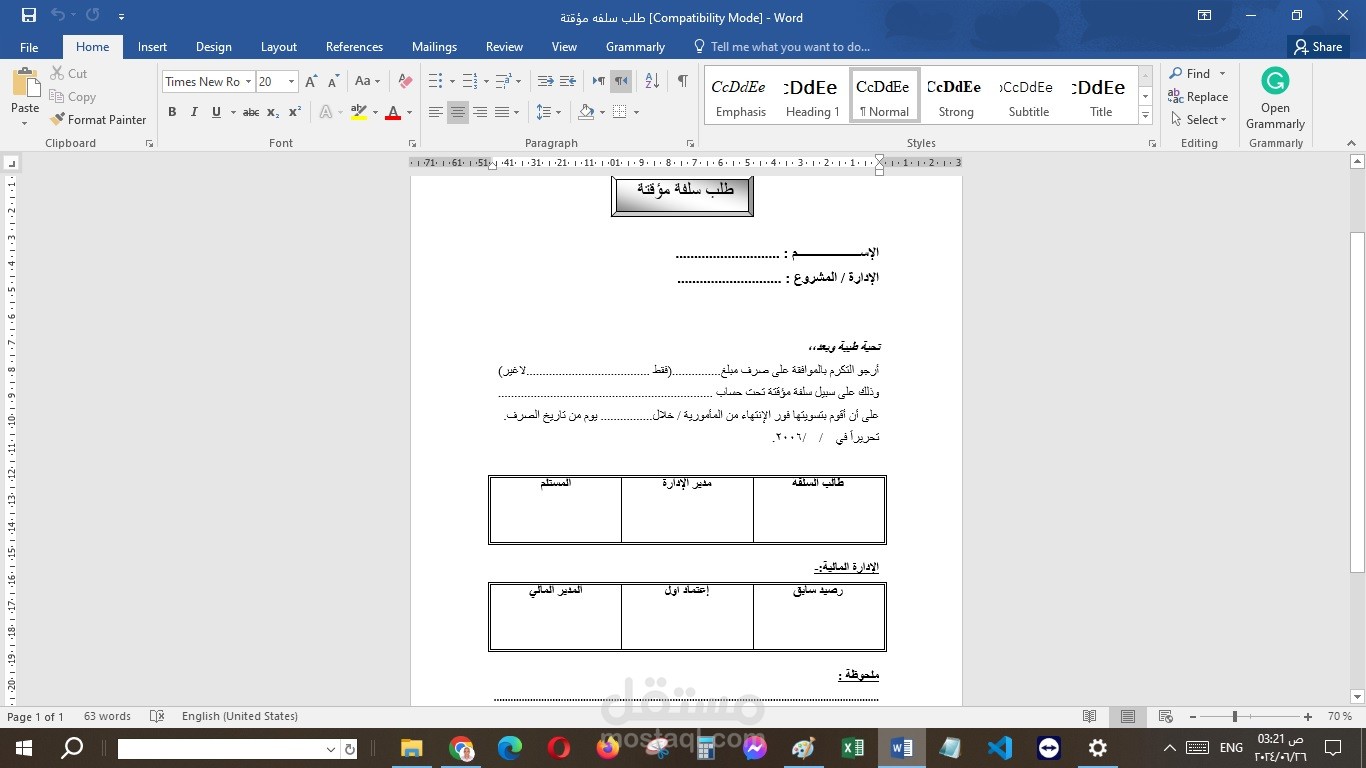Click the Sort A-Z icon

pyautogui.click(x=651, y=82)
